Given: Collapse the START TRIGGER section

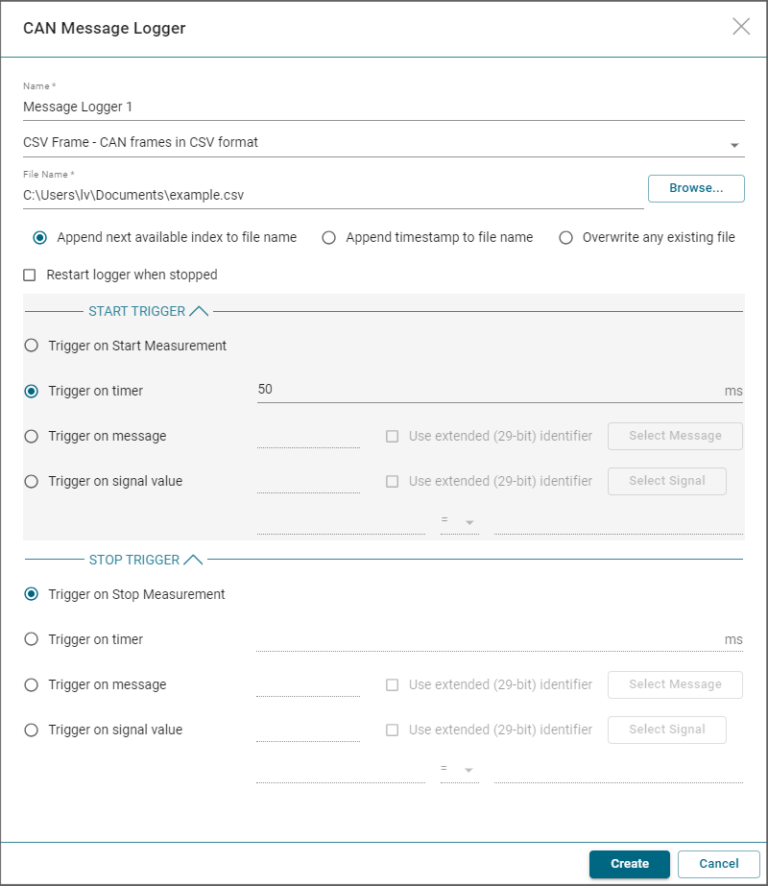Looking at the screenshot, I should (x=198, y=311).
